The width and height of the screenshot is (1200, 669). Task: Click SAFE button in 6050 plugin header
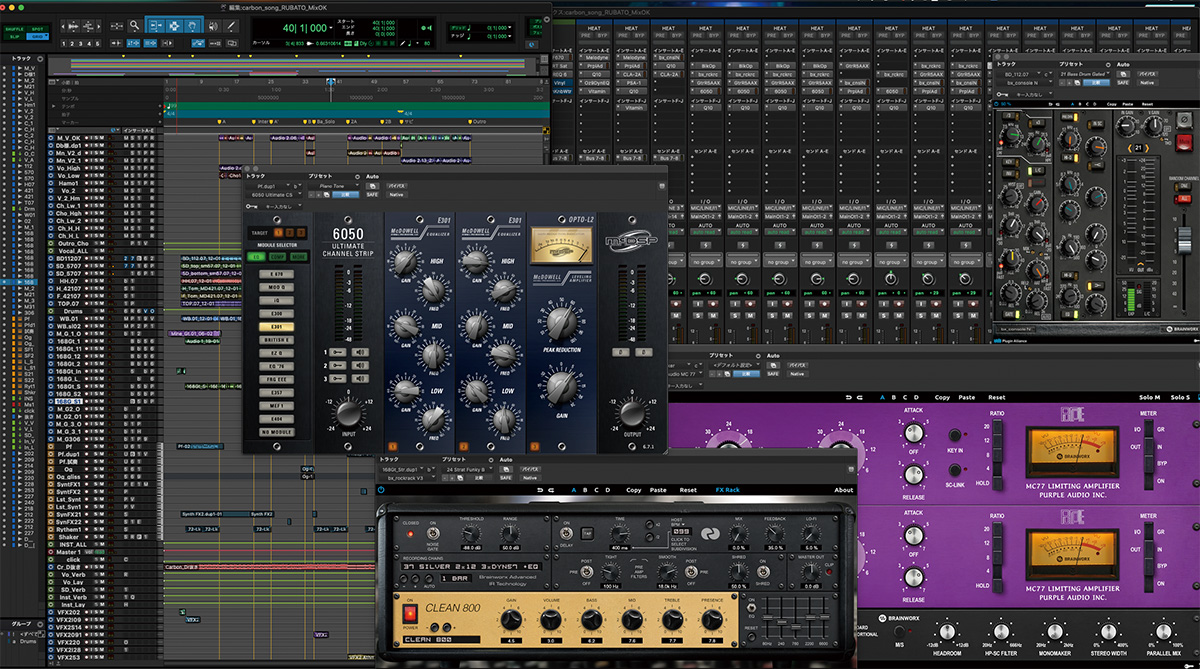372,194
